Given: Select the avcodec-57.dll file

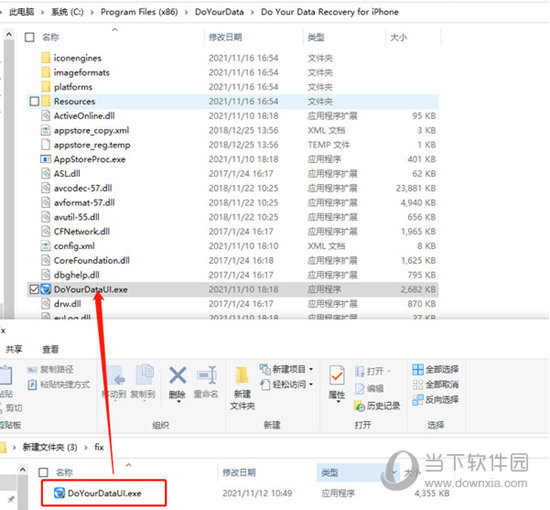Looking at the screenshot, I should [233, 188].
